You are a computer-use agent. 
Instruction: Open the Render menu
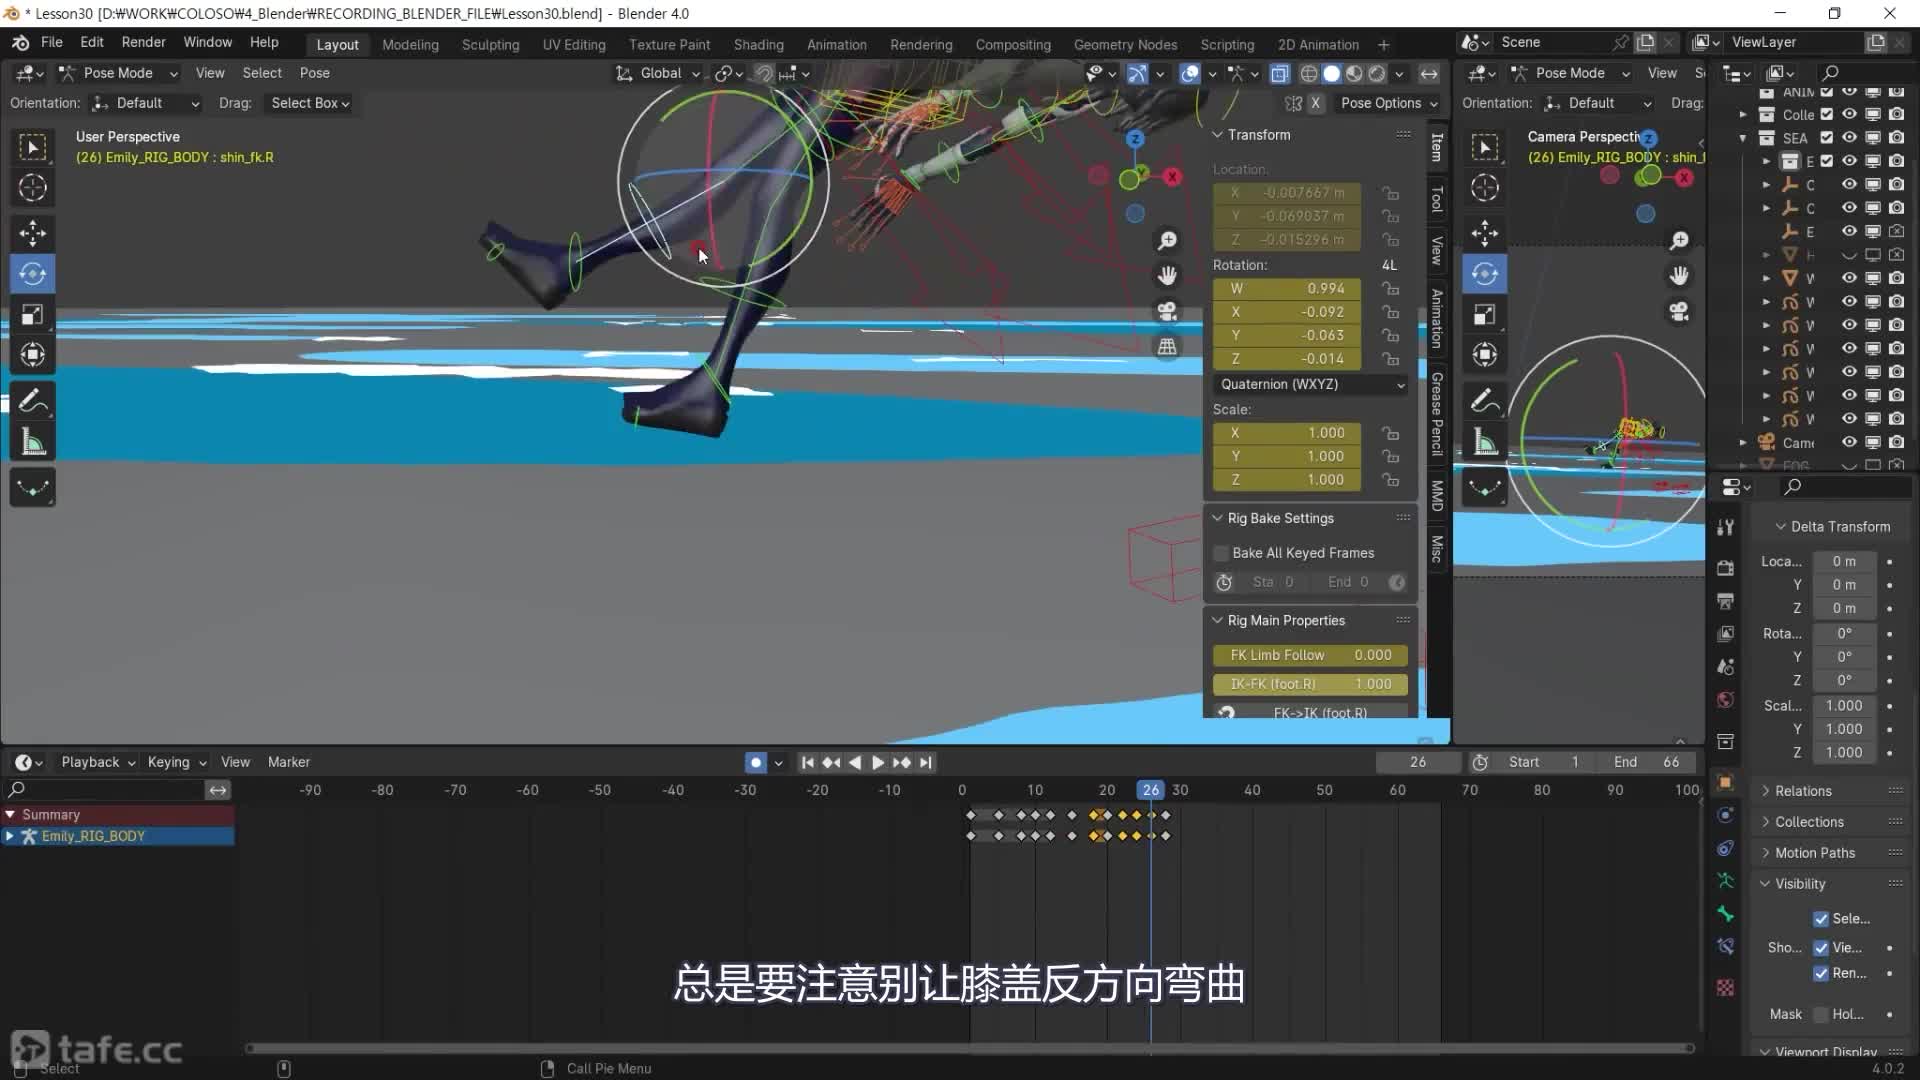[x=143, y=42]
